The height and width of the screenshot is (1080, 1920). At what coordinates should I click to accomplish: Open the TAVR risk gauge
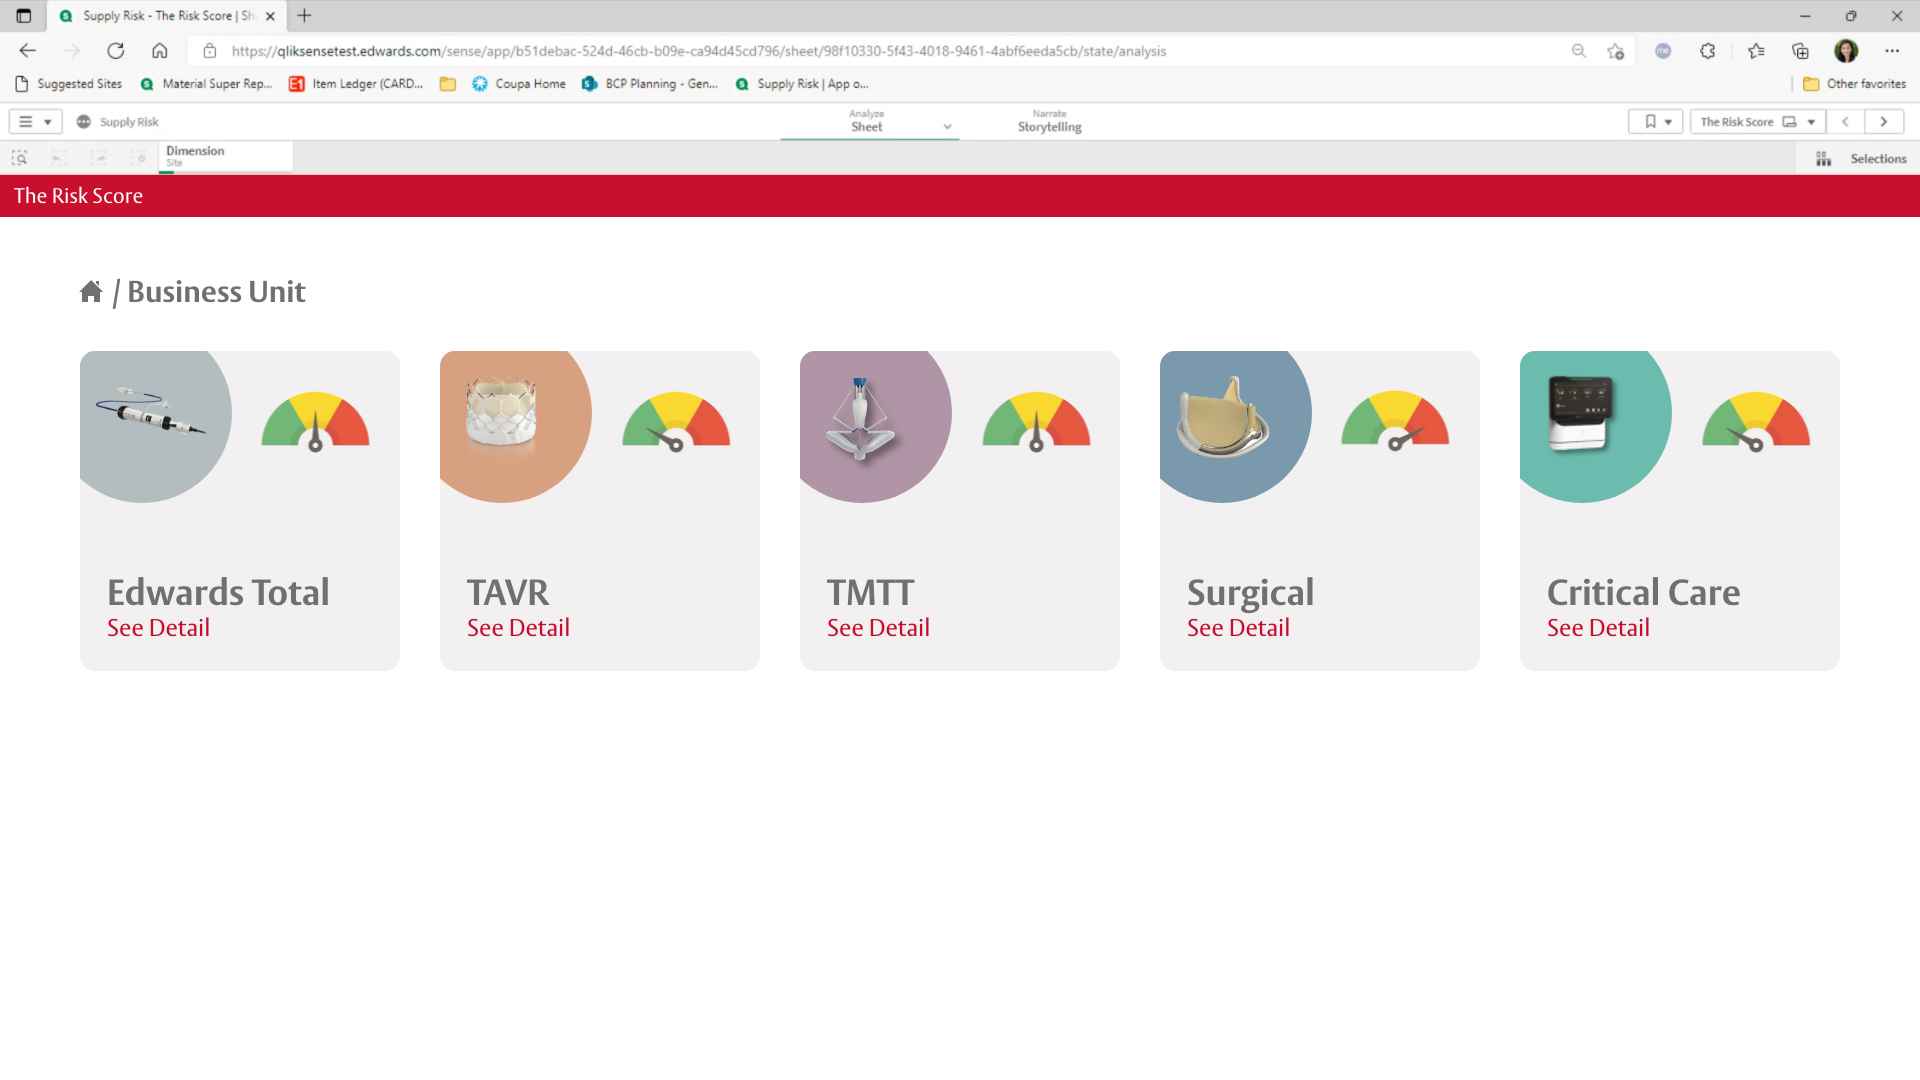[x=676, y=422]
